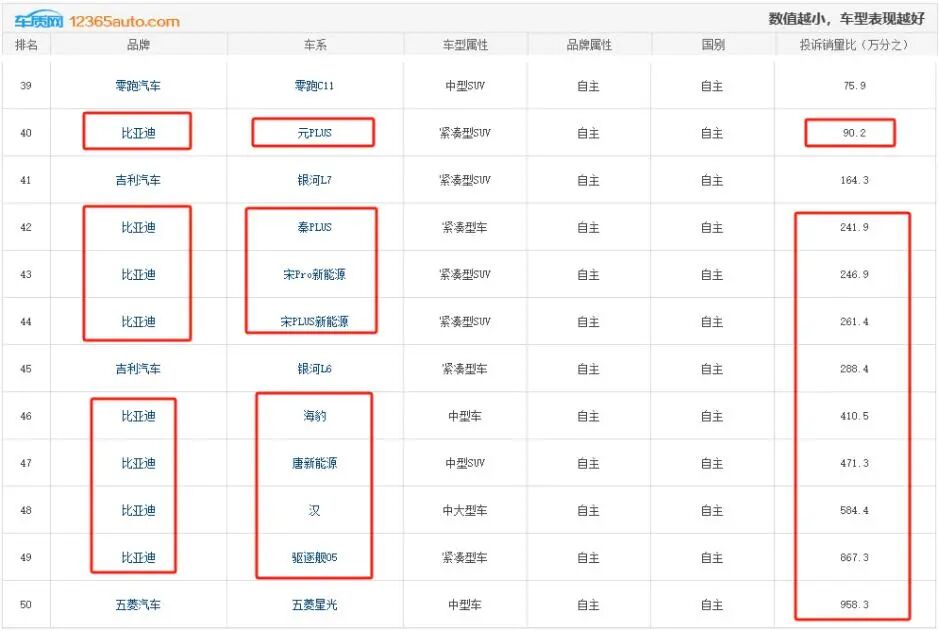Viewport: 939px width, 631px height.
Task: Click 吉利汽车 brand in rank 45 row
Action: point(138,369)
